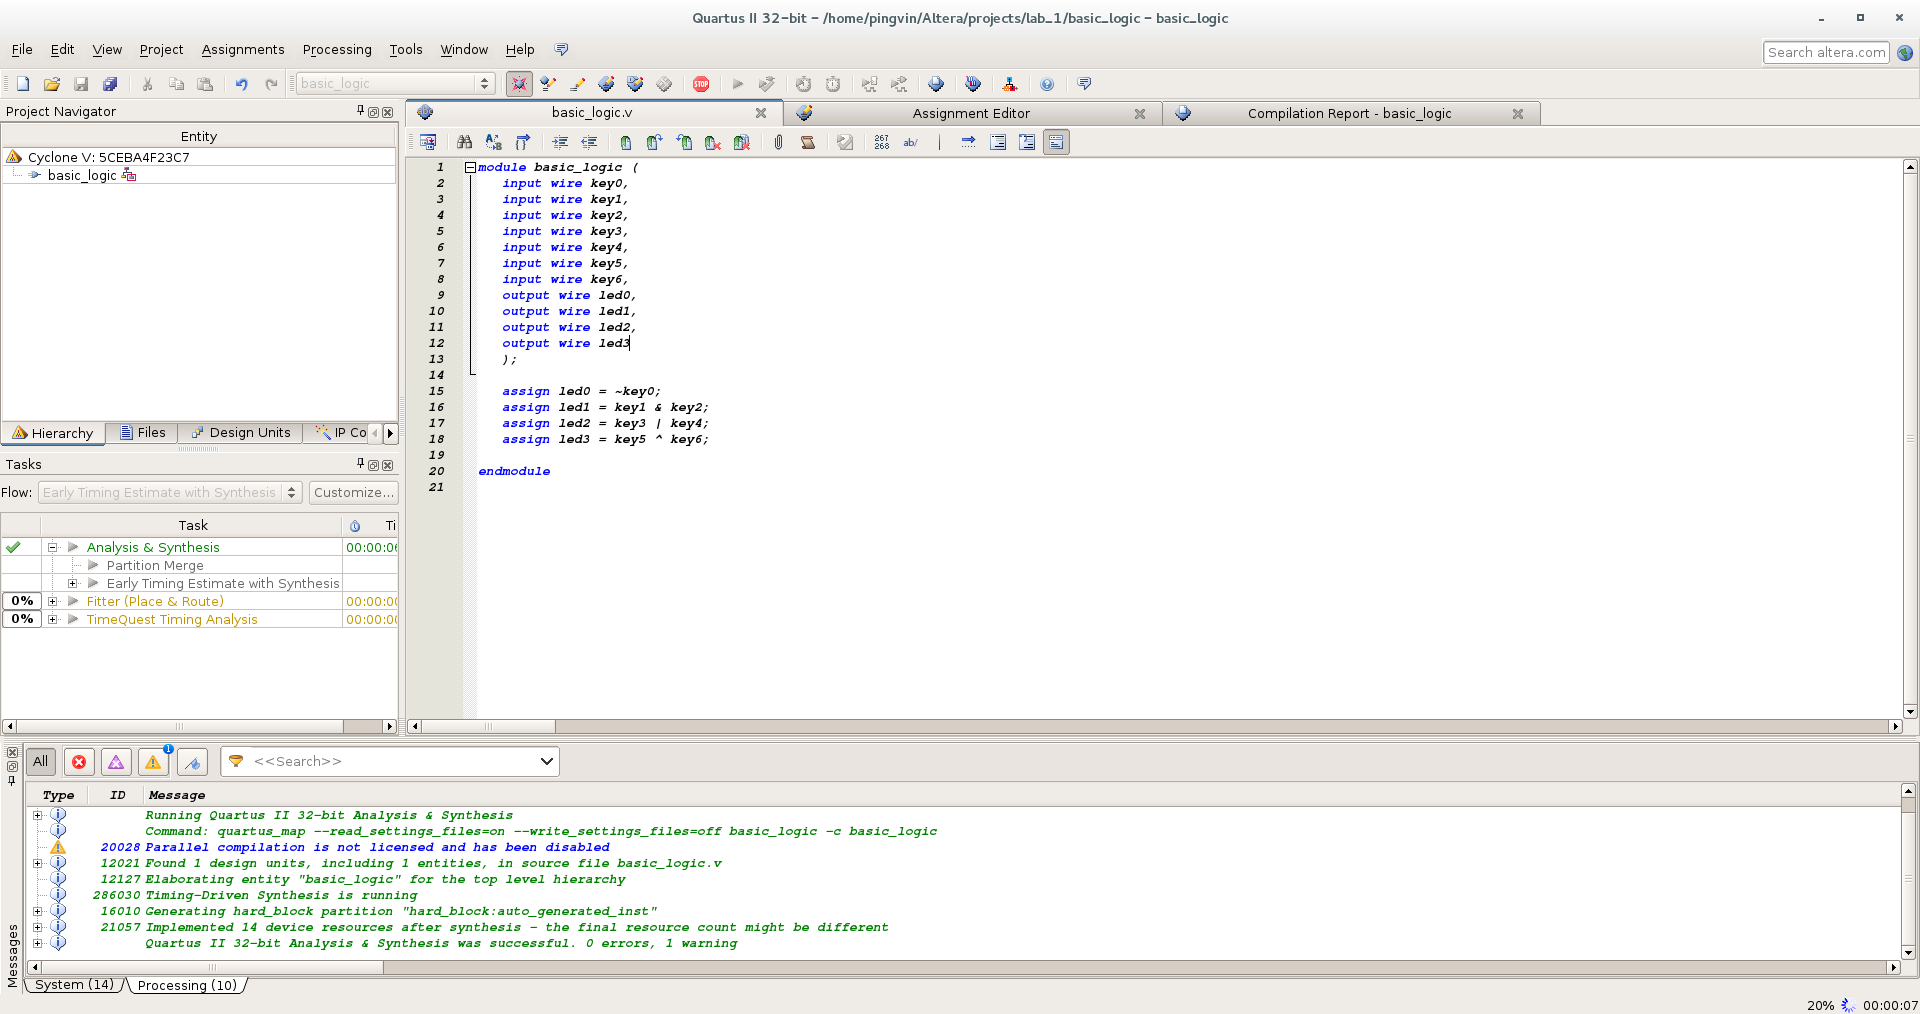
Task: Open the Tools menu
Action: click(x=405, y=49)
